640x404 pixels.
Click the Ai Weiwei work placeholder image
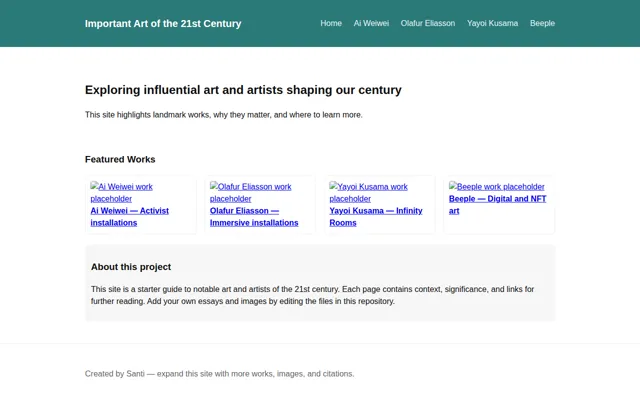(x=121, y=193)
